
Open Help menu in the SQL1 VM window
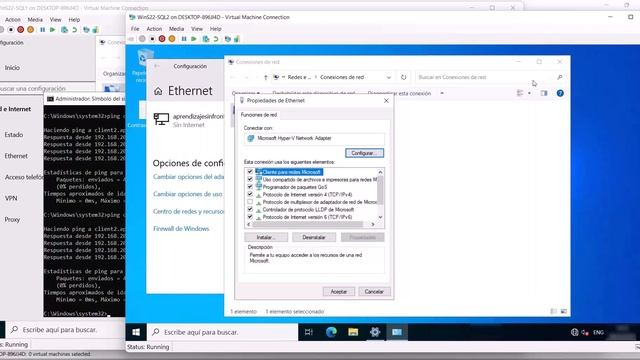pyautogui.click(x=74, y=20)
